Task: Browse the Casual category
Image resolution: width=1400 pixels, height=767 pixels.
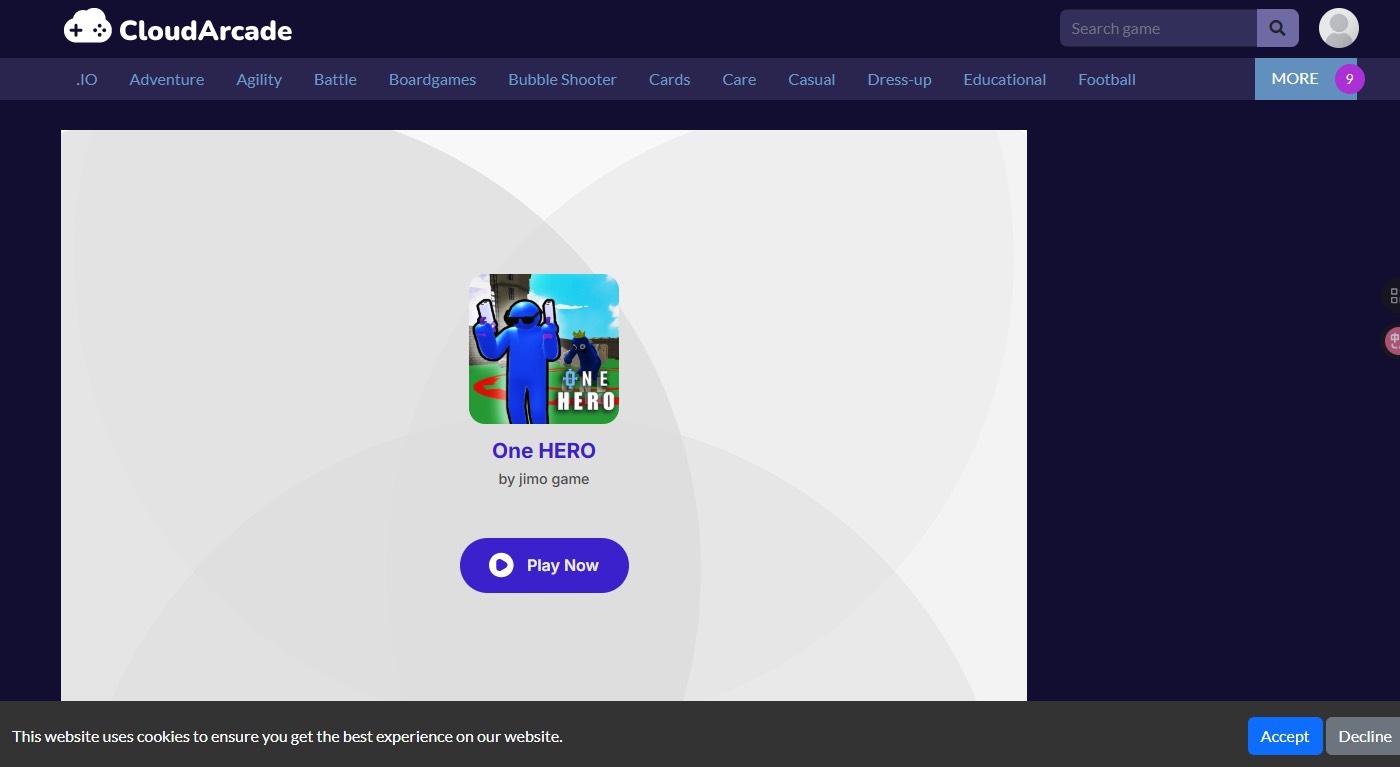Action: tap(811, 79)
